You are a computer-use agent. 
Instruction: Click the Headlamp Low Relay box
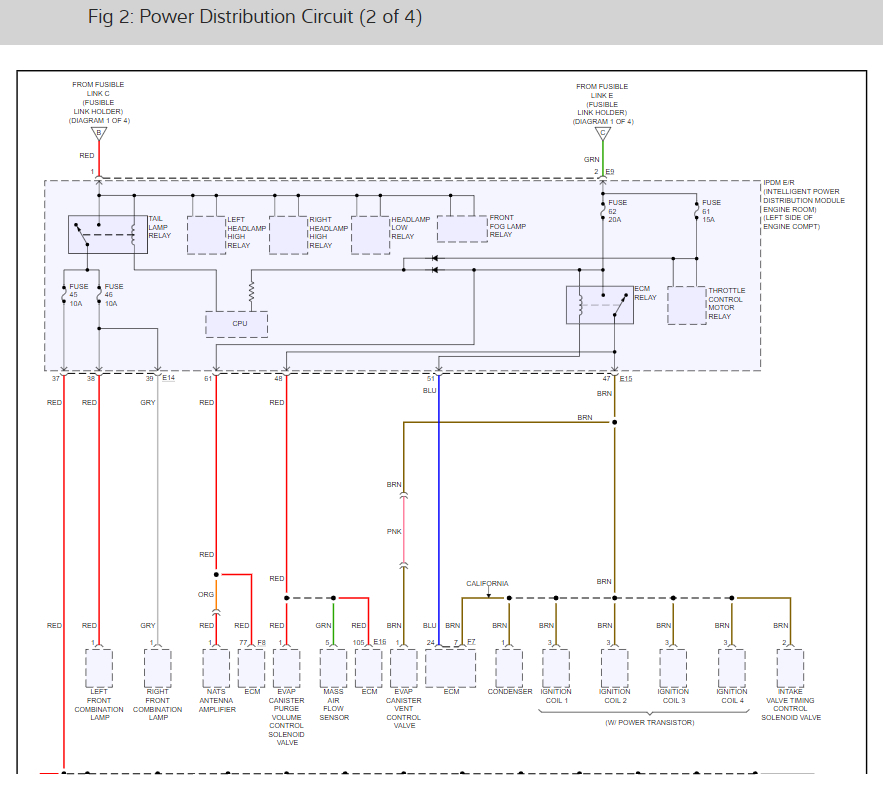tap(371, 235)
